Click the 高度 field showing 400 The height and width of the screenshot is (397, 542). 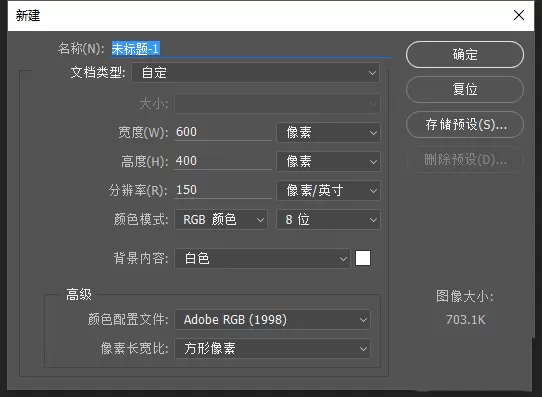pos(223,161)
